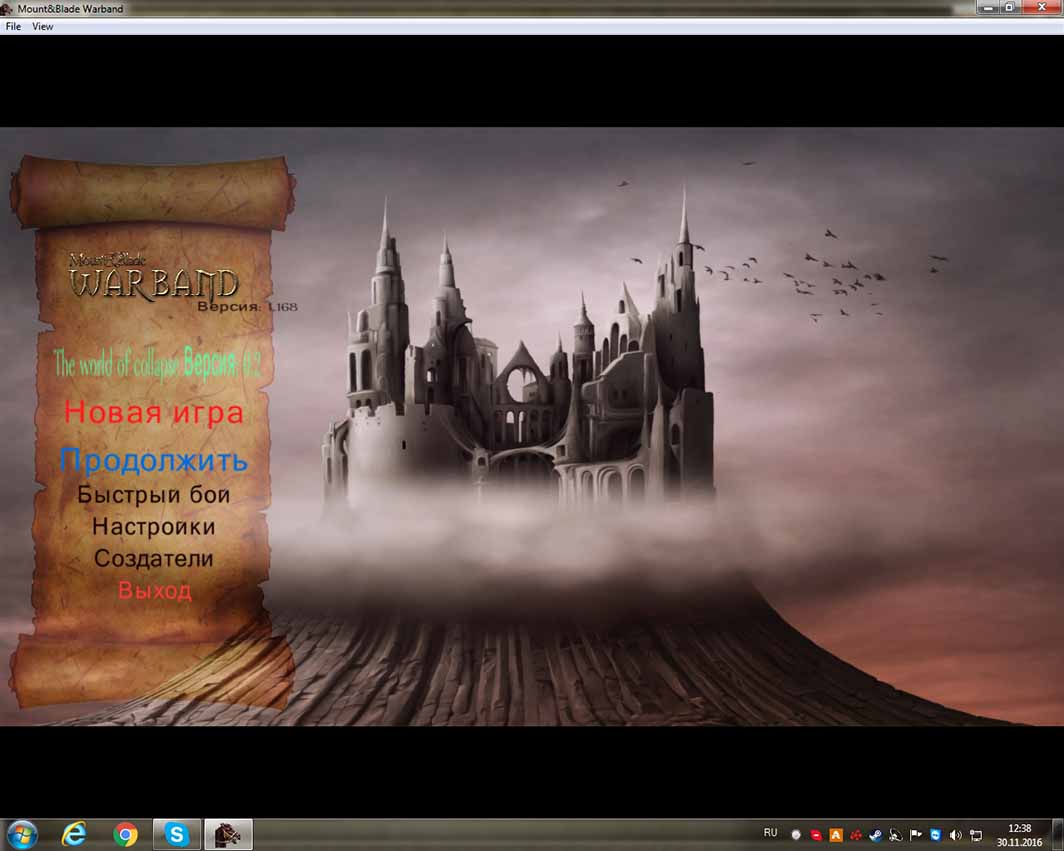This screenshot has width=1064, height=851.
Task: Launch Internet Explorer from the taskbar
Action: tap(74, 834)
